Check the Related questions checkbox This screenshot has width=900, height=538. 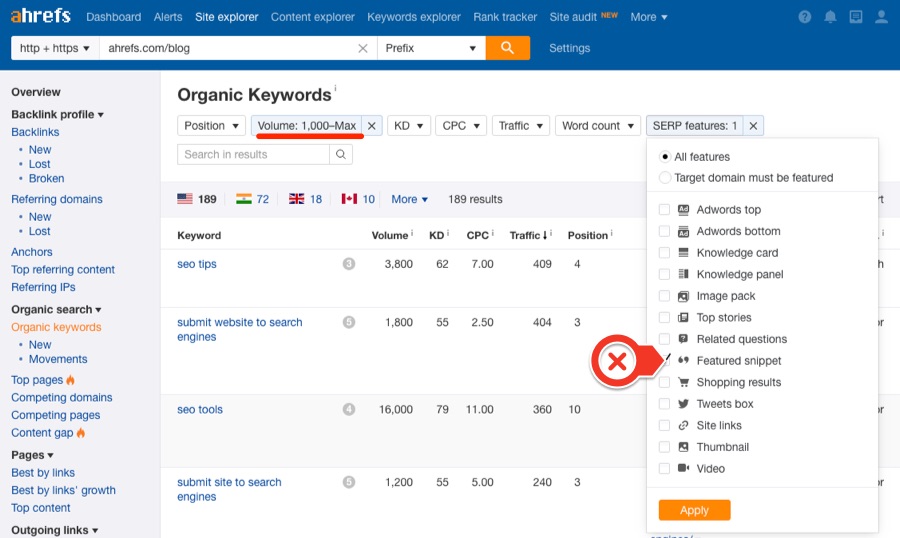(x=664, y=339)
